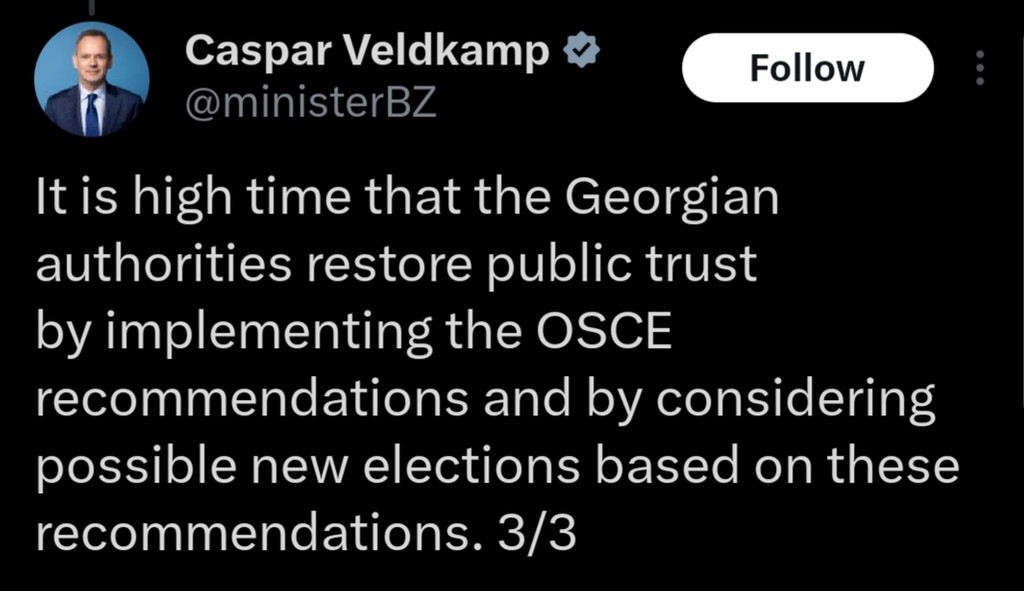Image resolution: width=1024 pixels, height=591 pixels.
Task: Click the "3/3" thread counter text
Action: point(538,535)
